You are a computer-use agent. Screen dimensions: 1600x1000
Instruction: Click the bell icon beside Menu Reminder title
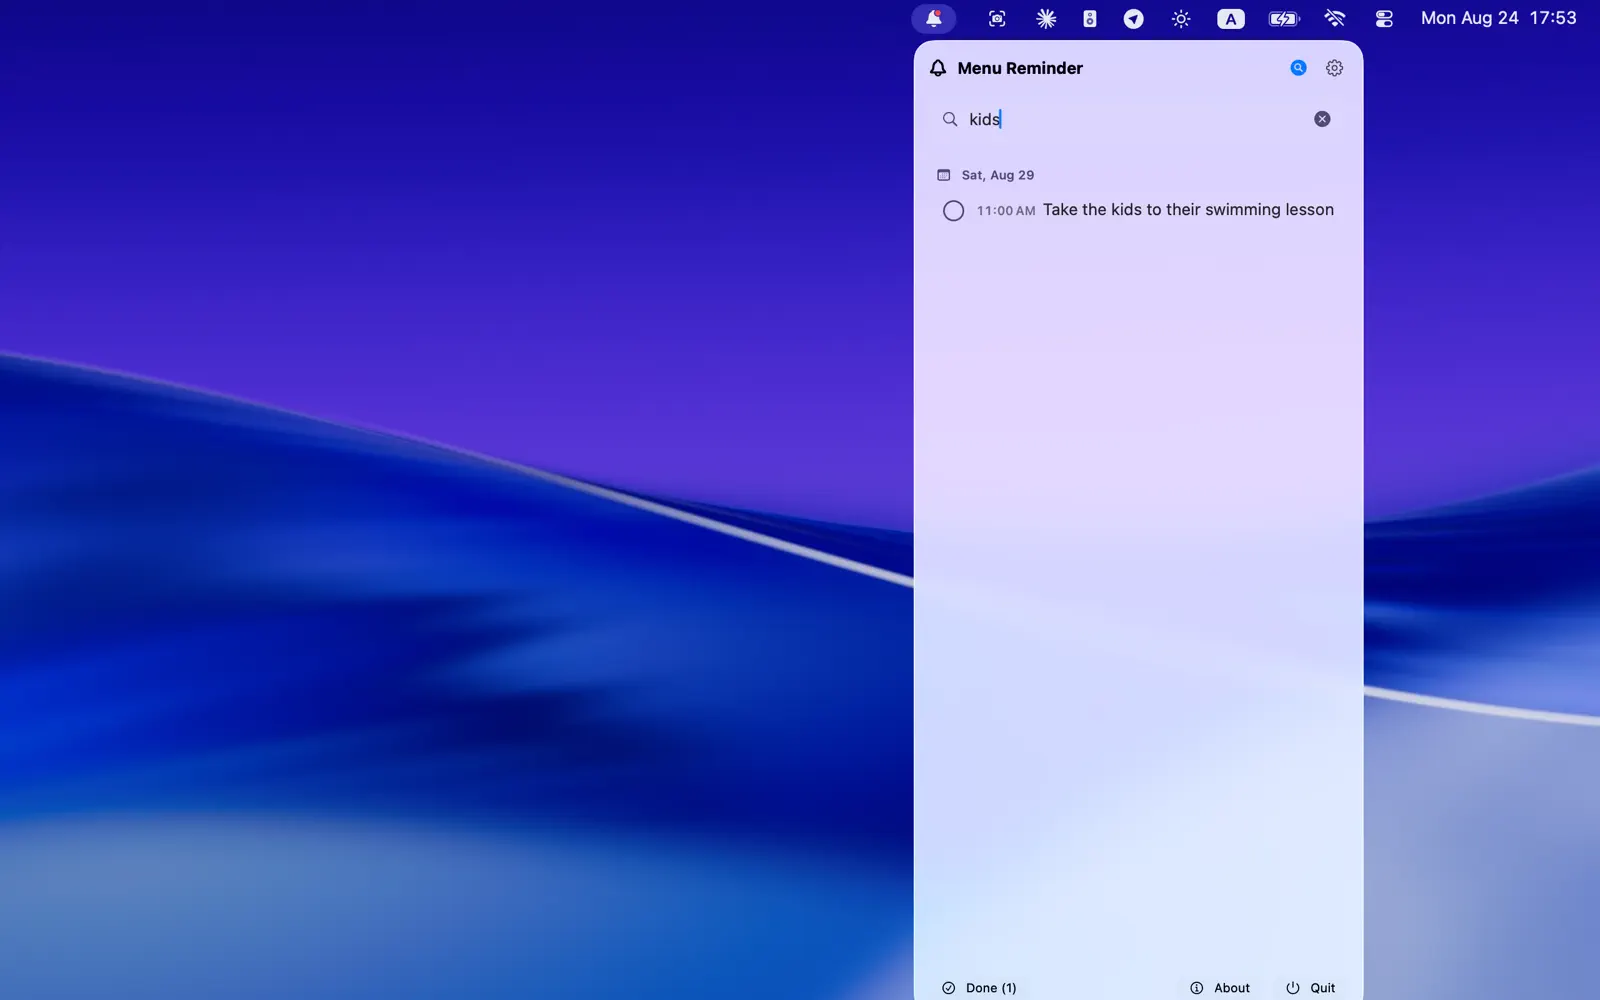938,68
